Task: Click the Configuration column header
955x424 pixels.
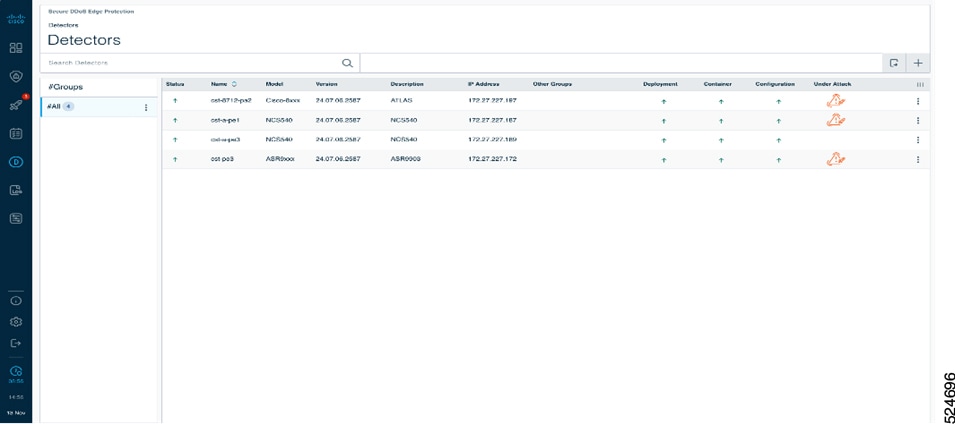Action: point(775,84)
